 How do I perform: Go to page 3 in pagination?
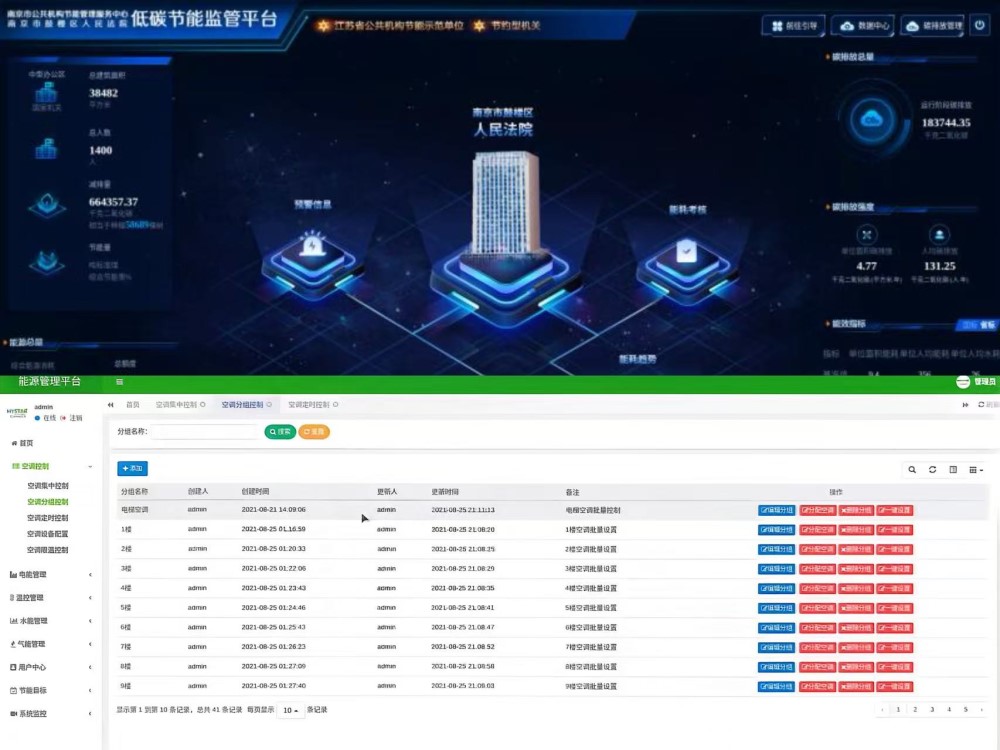[x=932, y=710]
